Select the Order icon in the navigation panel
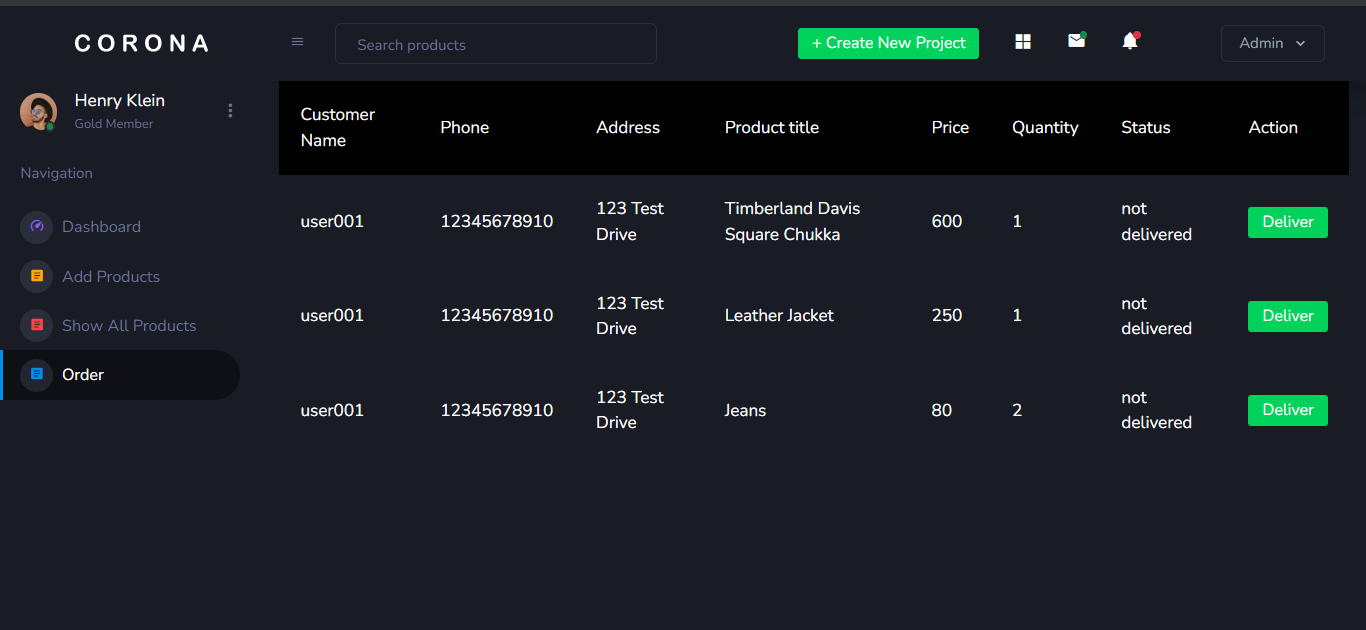The width and height of the screenshot is (1366, 630). coord(36,374)
